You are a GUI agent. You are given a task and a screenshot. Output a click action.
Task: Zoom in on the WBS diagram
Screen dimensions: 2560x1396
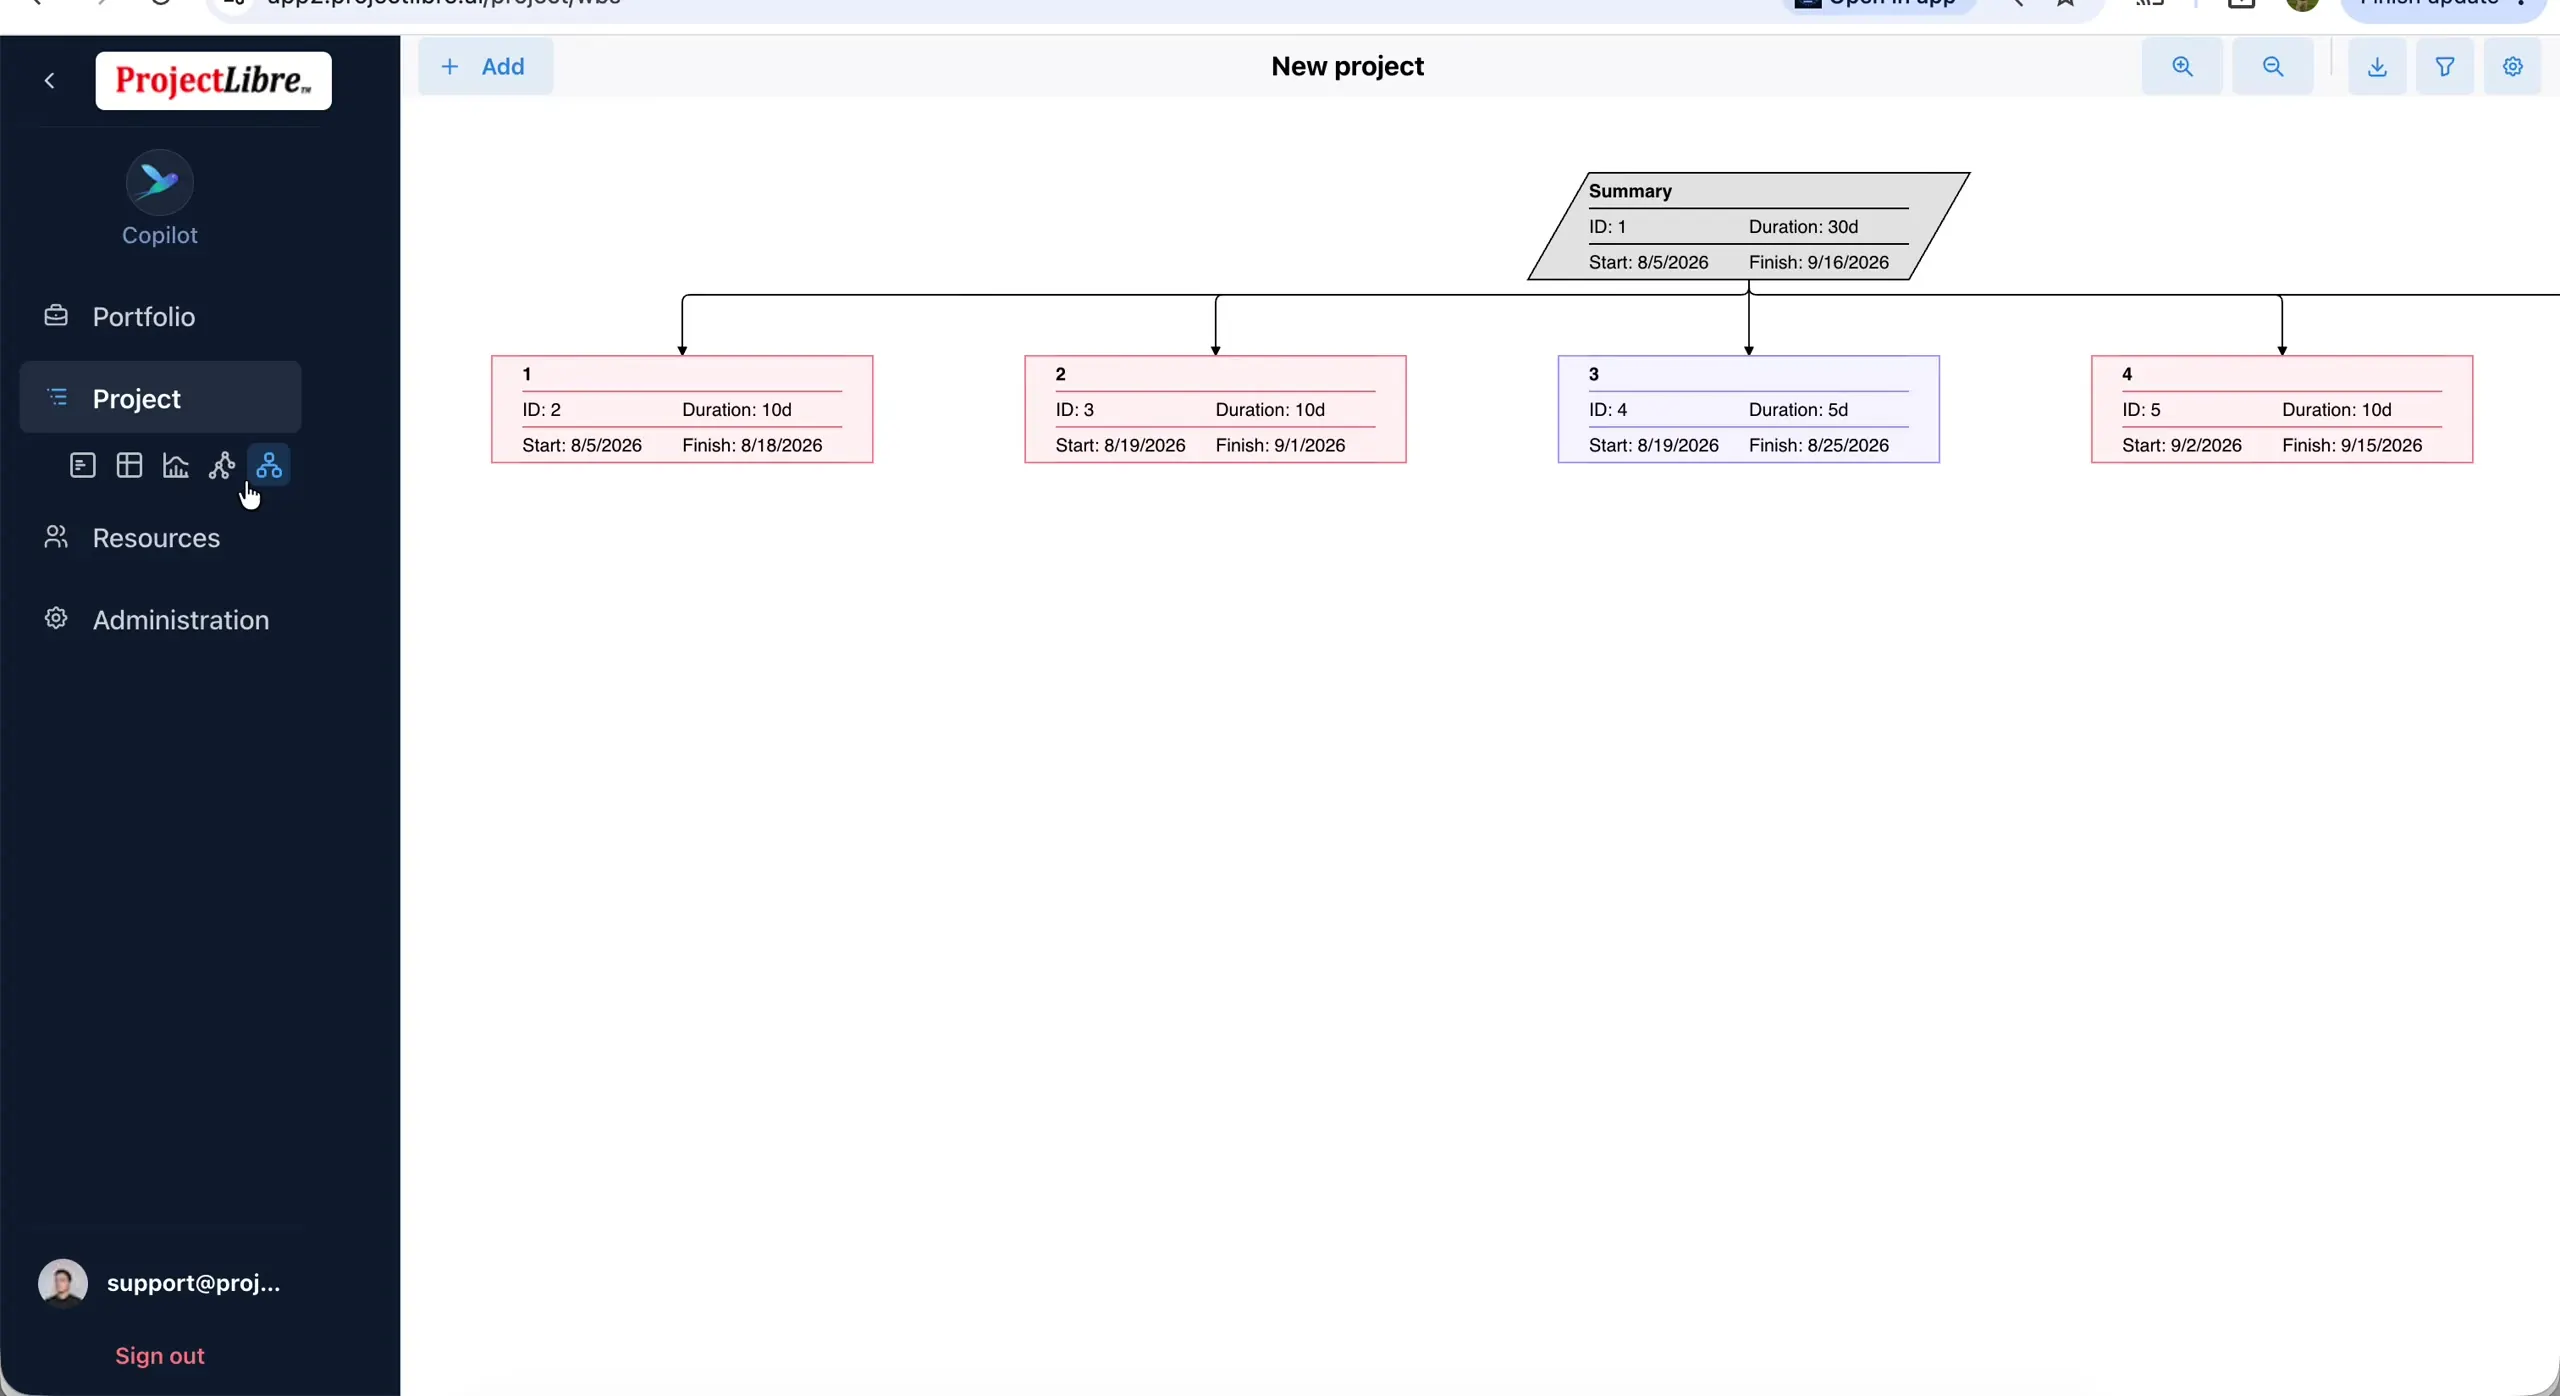click(2182, 67)
